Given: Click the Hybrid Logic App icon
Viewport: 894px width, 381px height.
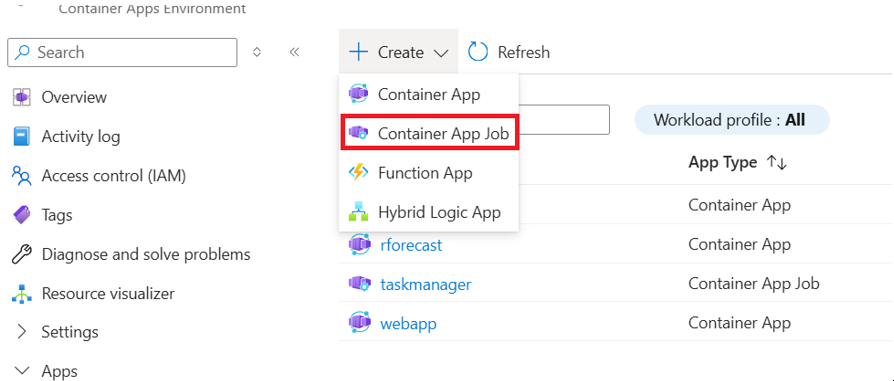Looking at the screenshot, I should click(359, 212).
